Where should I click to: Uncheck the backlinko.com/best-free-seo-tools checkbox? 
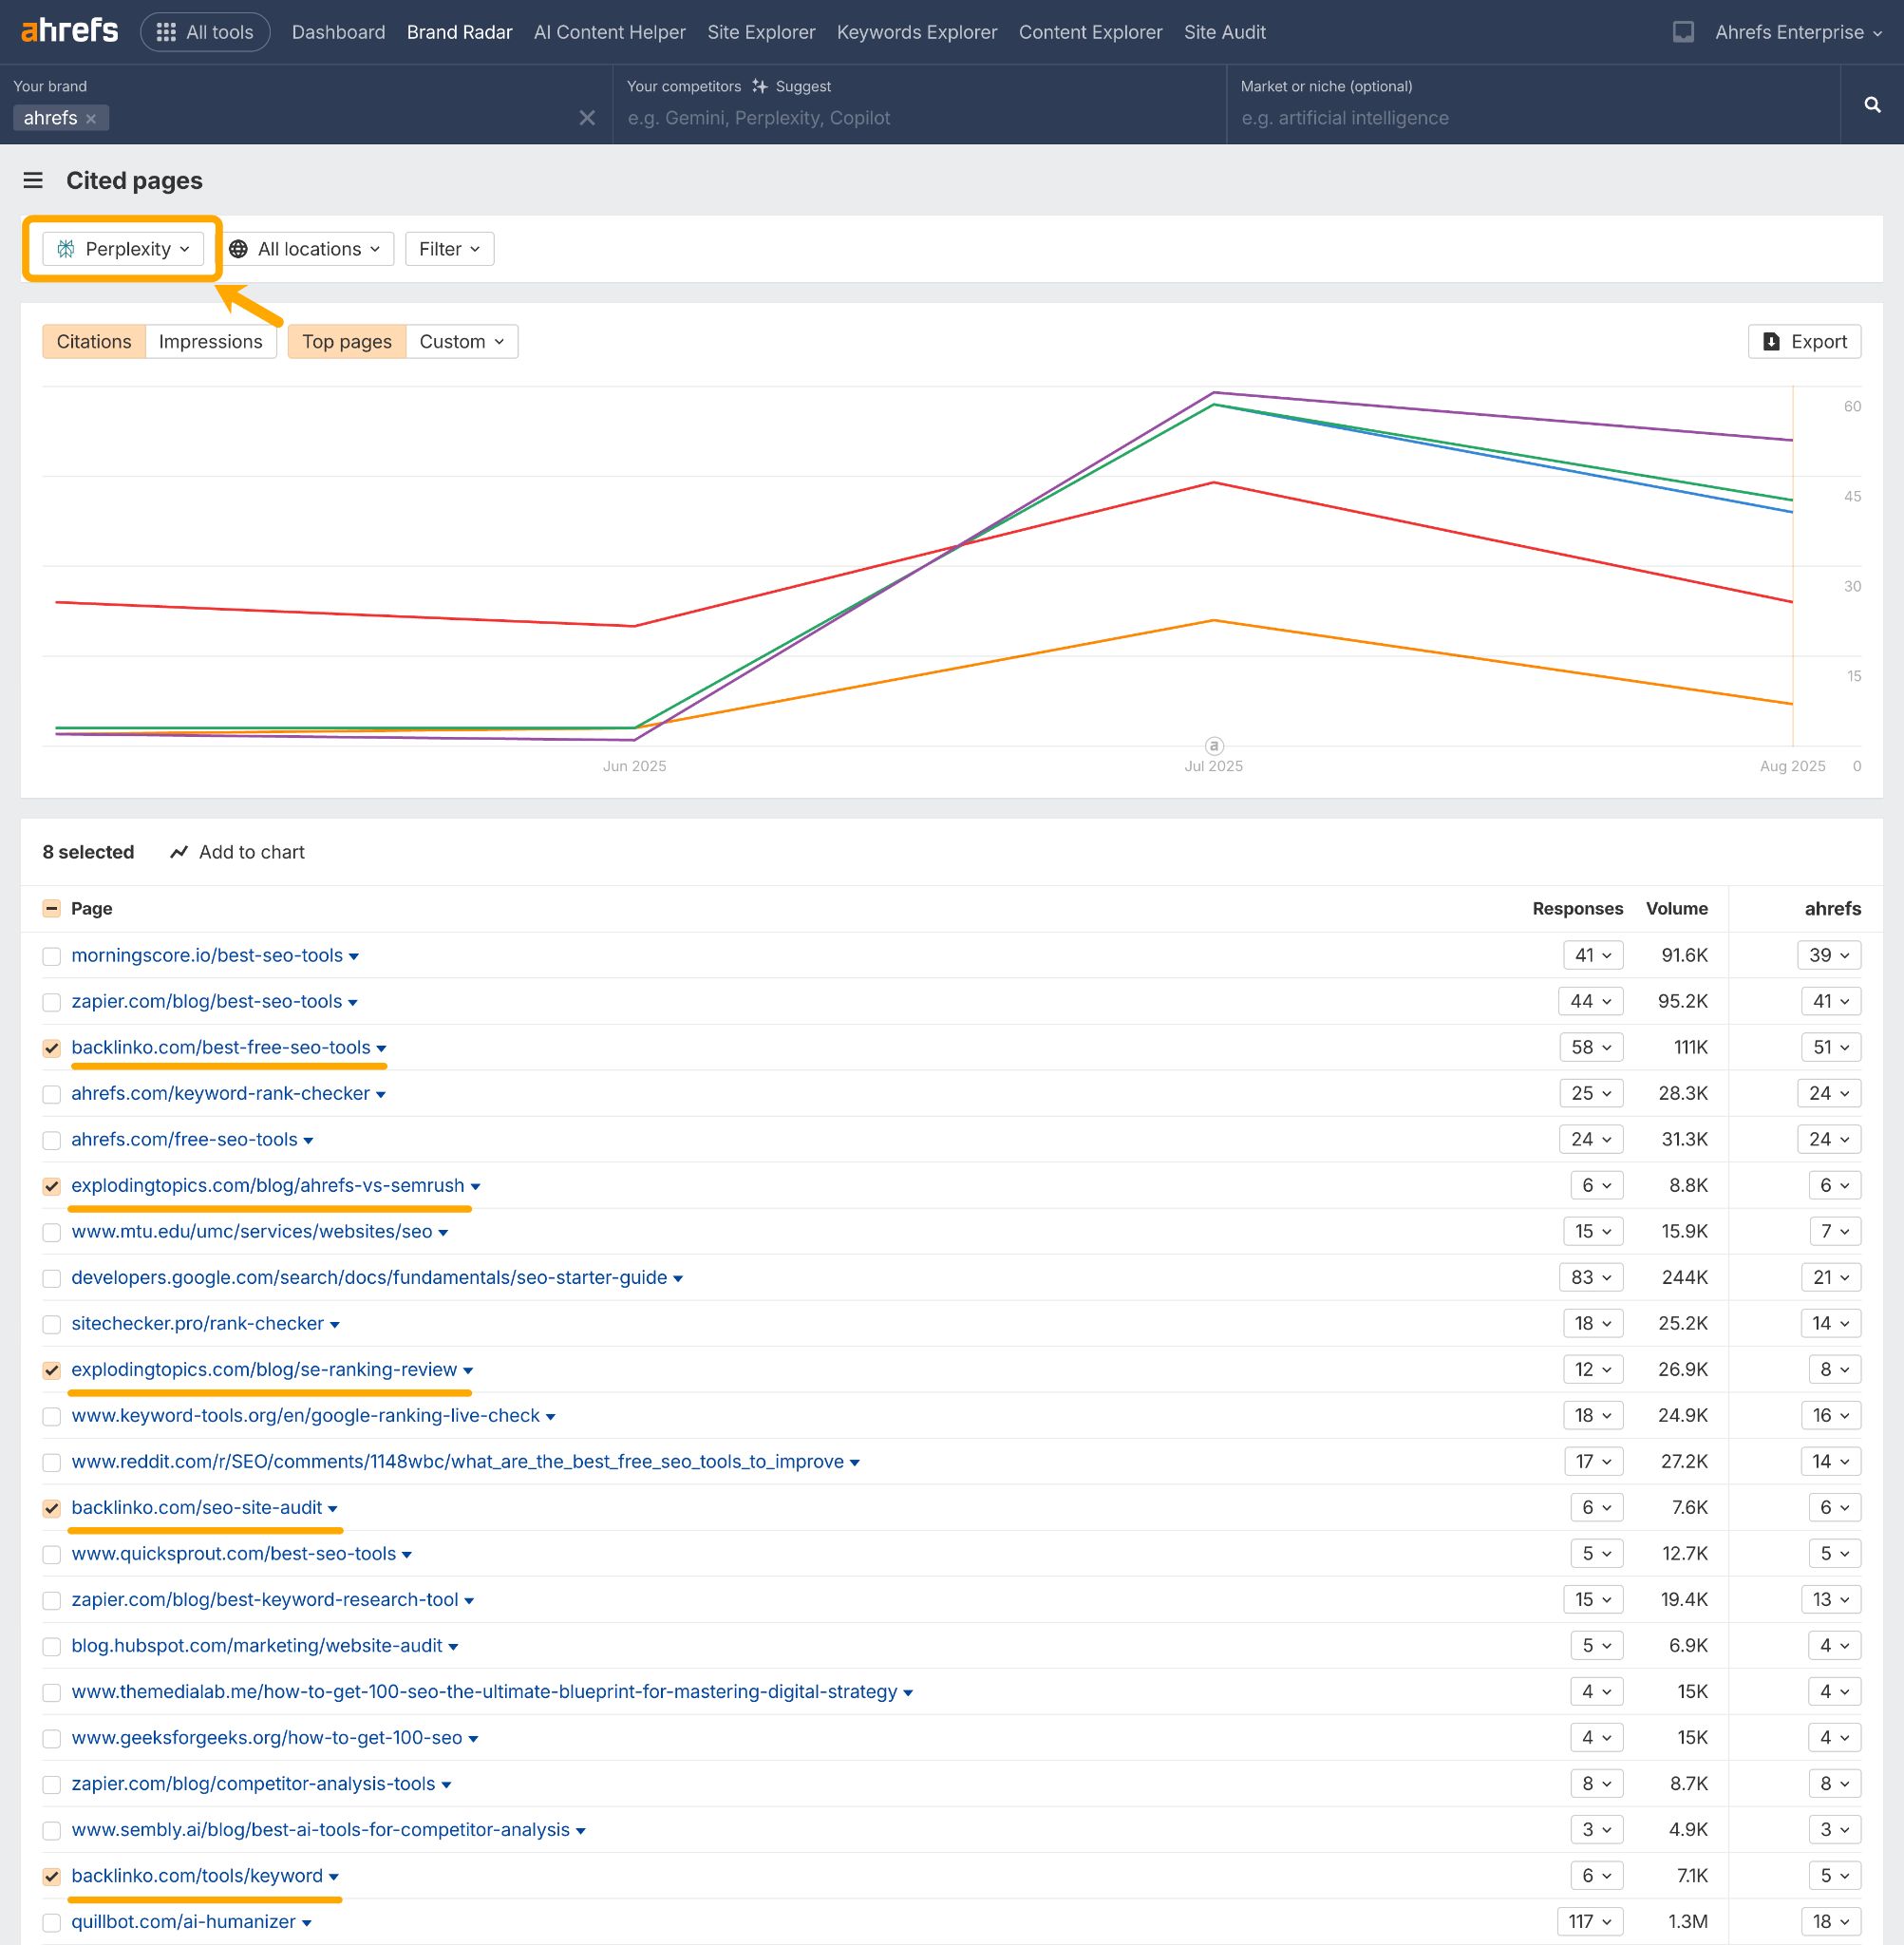coord(51,1048)
